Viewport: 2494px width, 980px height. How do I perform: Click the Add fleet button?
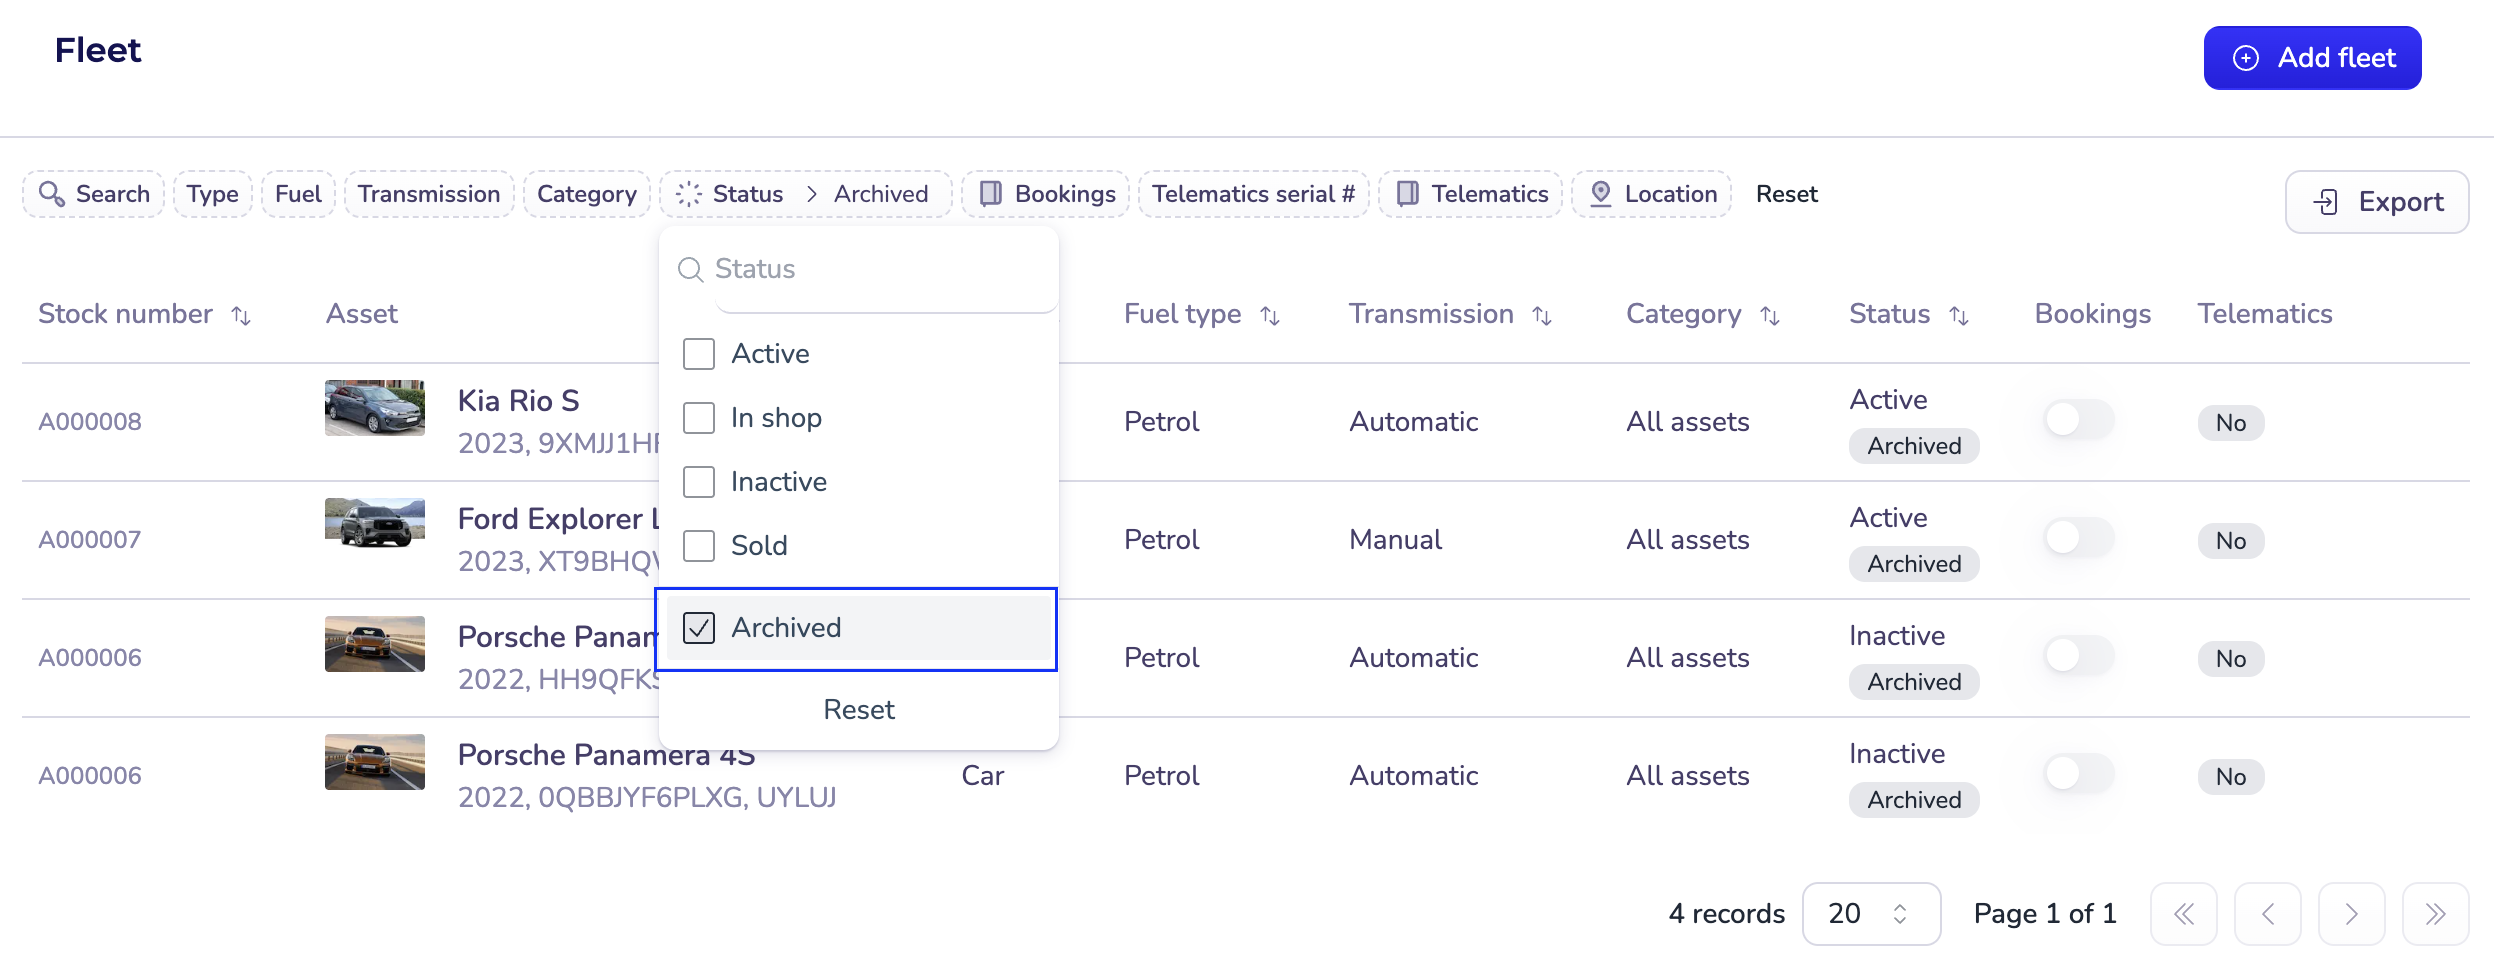pos(2312,58)
